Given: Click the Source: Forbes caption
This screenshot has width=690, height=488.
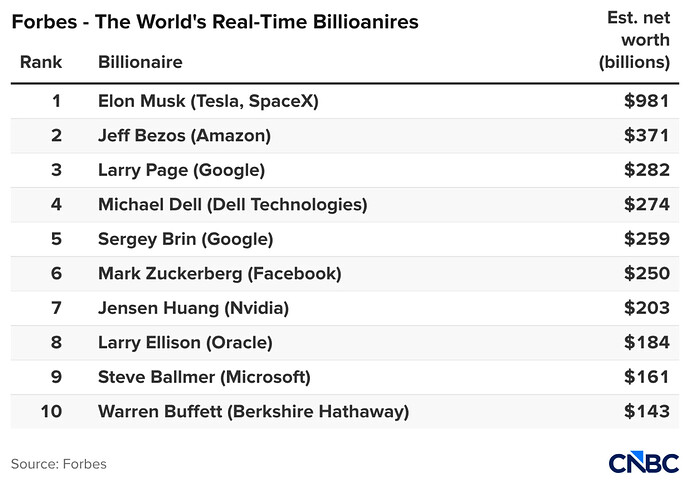Looking at the screenshot, I should coord(59,464).
